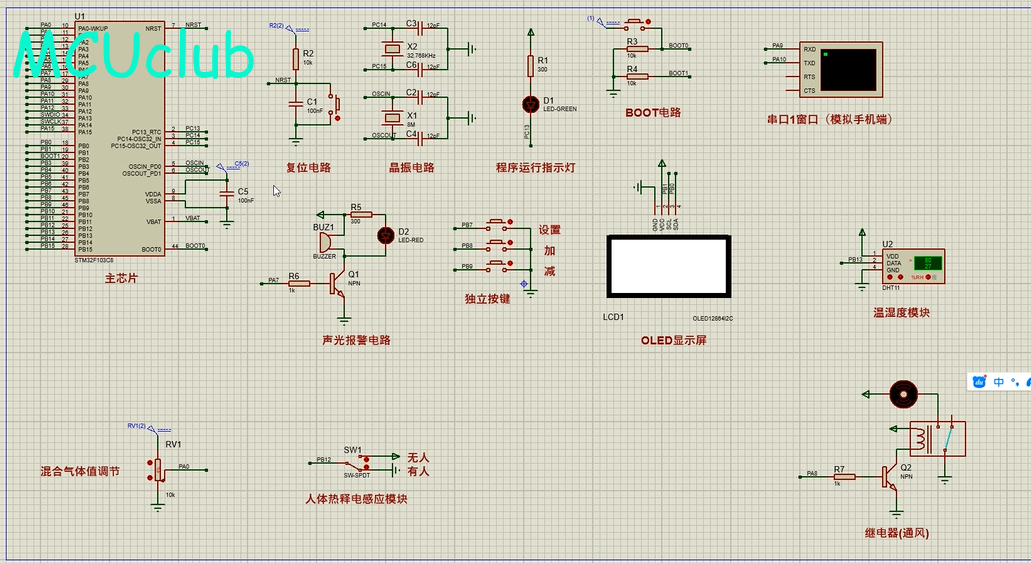Click the 有人 switch label

[x=418, y=471]
